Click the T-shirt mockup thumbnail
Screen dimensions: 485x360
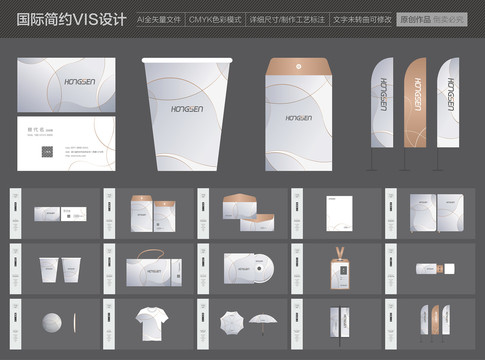coord(152,324)
